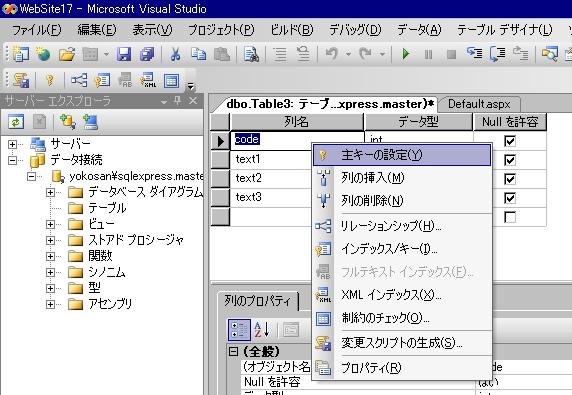Choose XML インデックス(X)... from context menu
The width and height of the screenshot is (572, 395).
click(x=402, y=295)
